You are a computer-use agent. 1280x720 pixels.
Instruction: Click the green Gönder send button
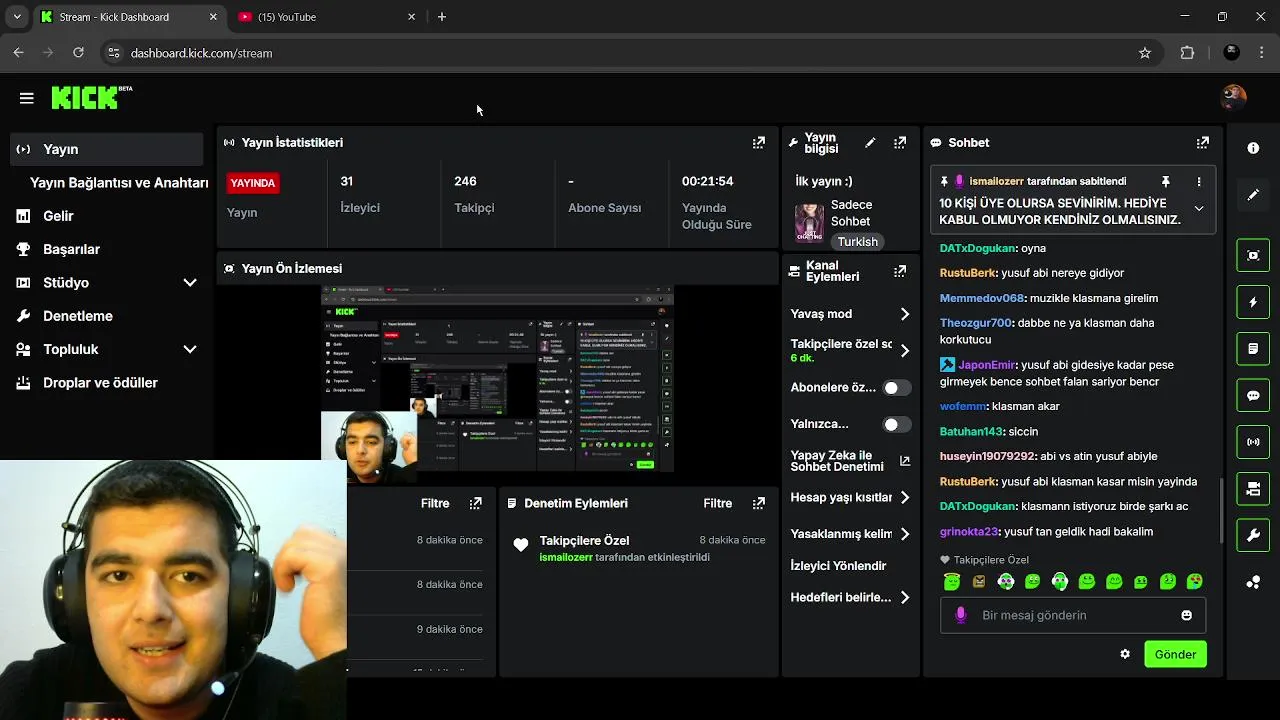click(x=1175, y=654)
